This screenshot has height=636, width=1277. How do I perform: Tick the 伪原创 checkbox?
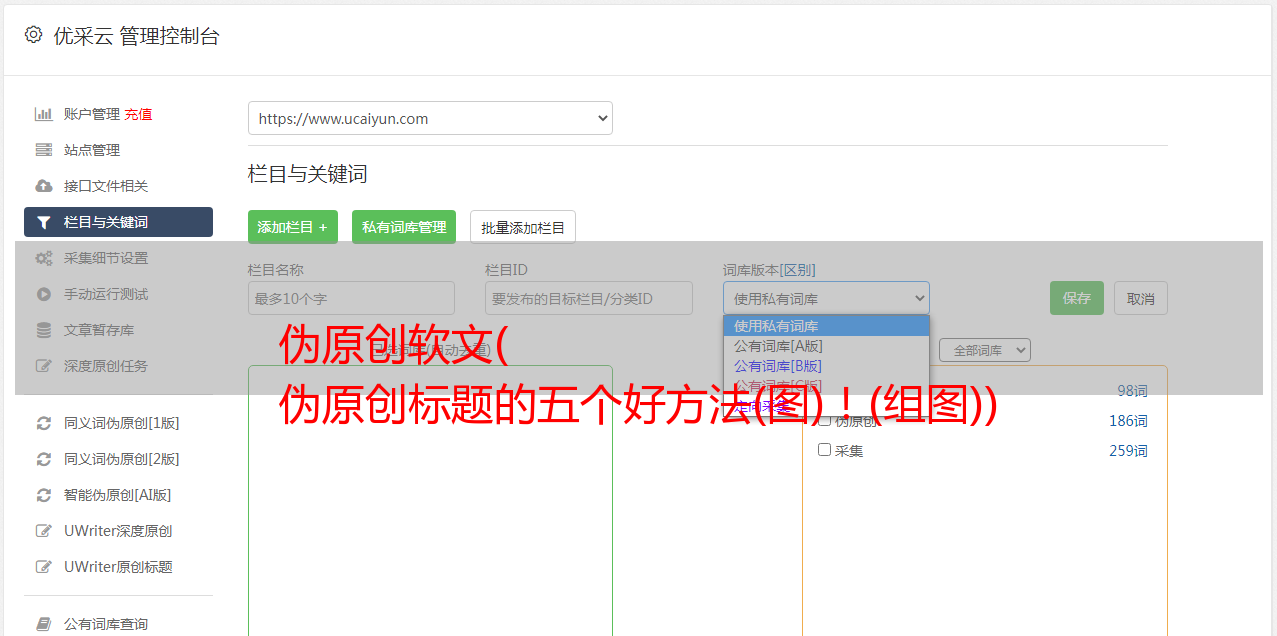pyautogui.click(x=825, y=420)
